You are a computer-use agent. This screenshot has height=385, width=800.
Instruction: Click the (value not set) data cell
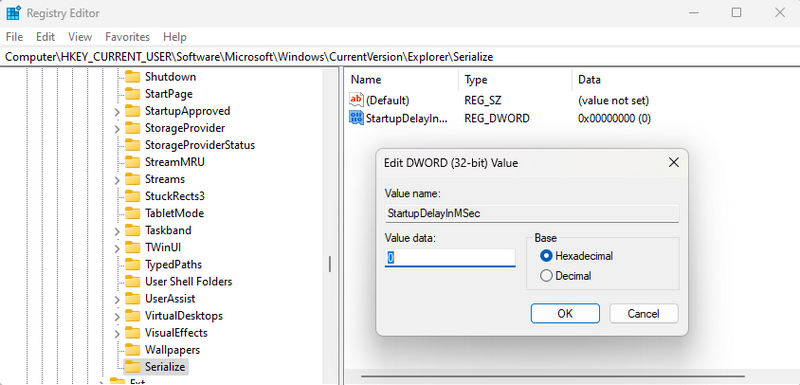pyautogui.click(x=613, y=100)
